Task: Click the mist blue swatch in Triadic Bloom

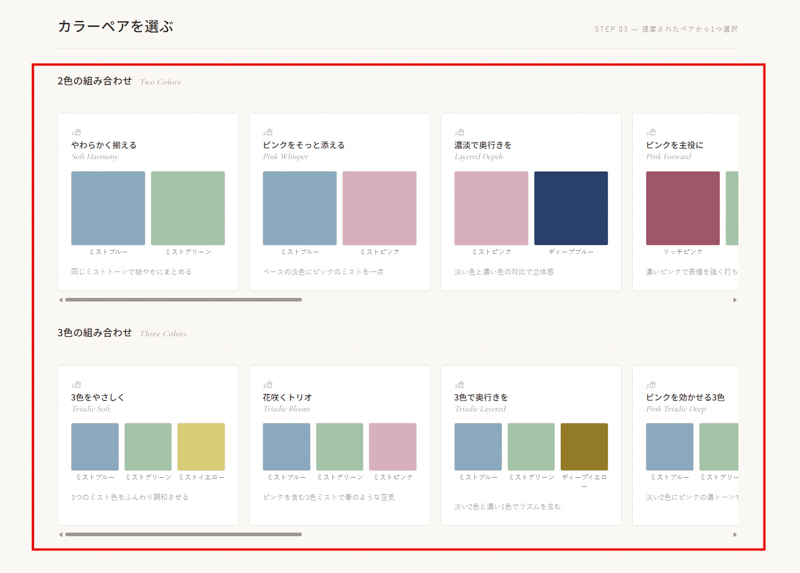Action: (x=286, y=446)
